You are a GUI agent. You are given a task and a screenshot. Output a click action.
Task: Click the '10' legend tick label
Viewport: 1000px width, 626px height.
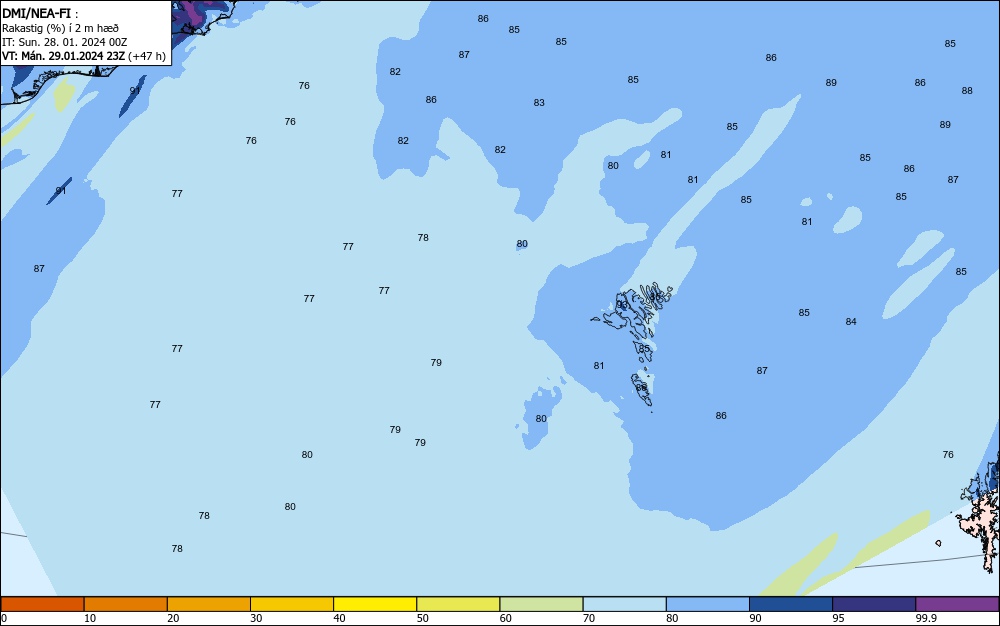90,618
